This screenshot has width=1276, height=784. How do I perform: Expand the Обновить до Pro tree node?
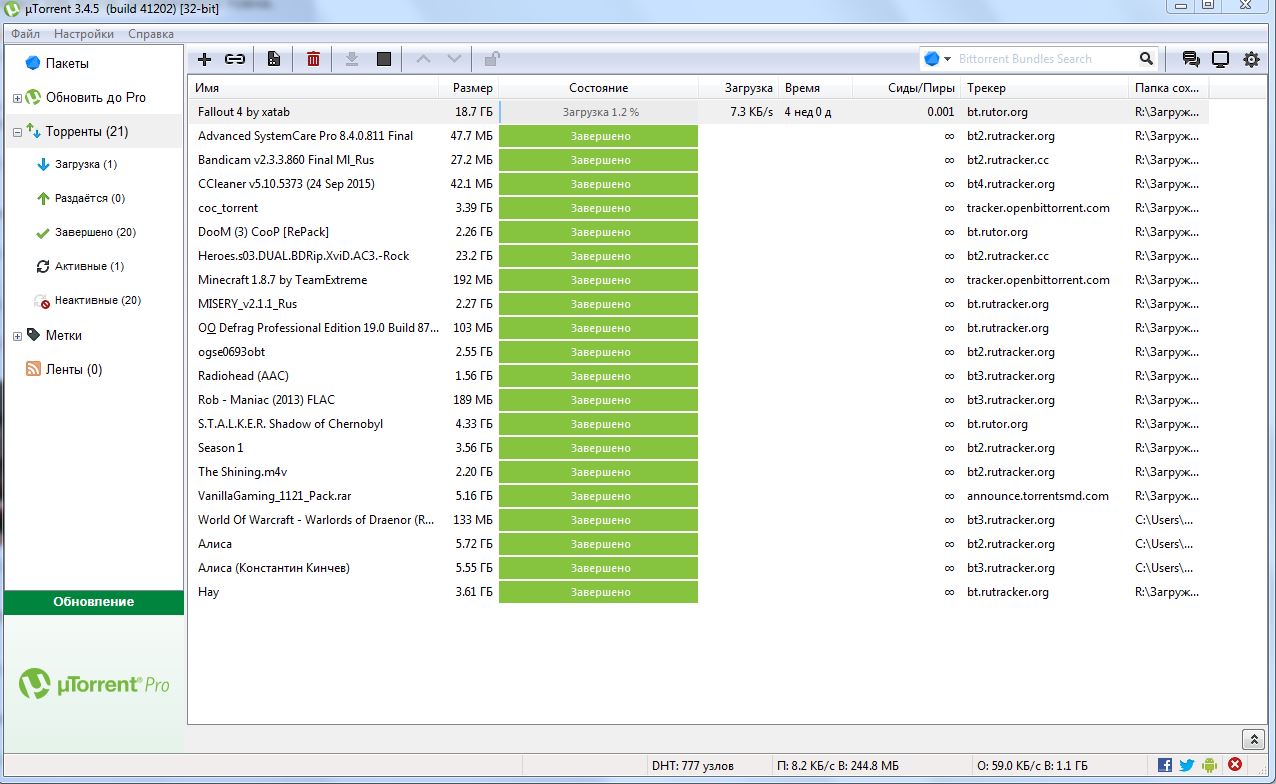click(17, 98)
